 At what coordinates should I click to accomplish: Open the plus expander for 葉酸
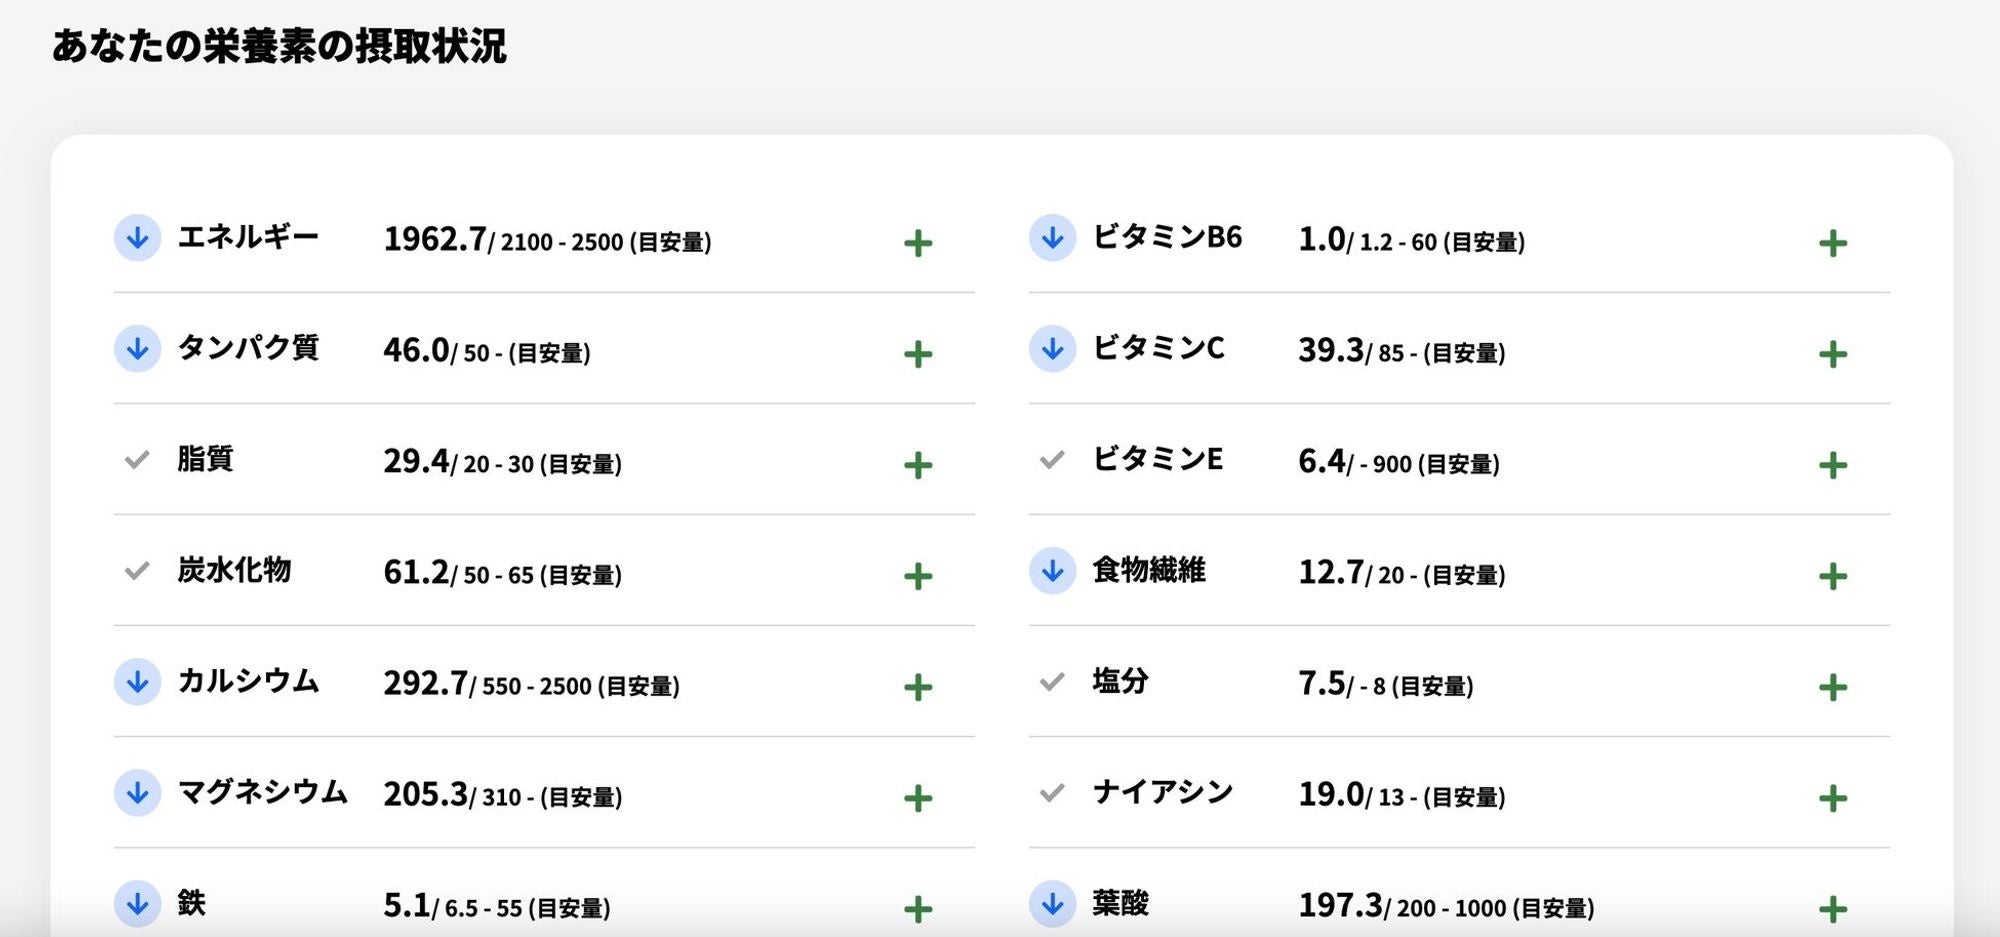tap(1832, 909)
